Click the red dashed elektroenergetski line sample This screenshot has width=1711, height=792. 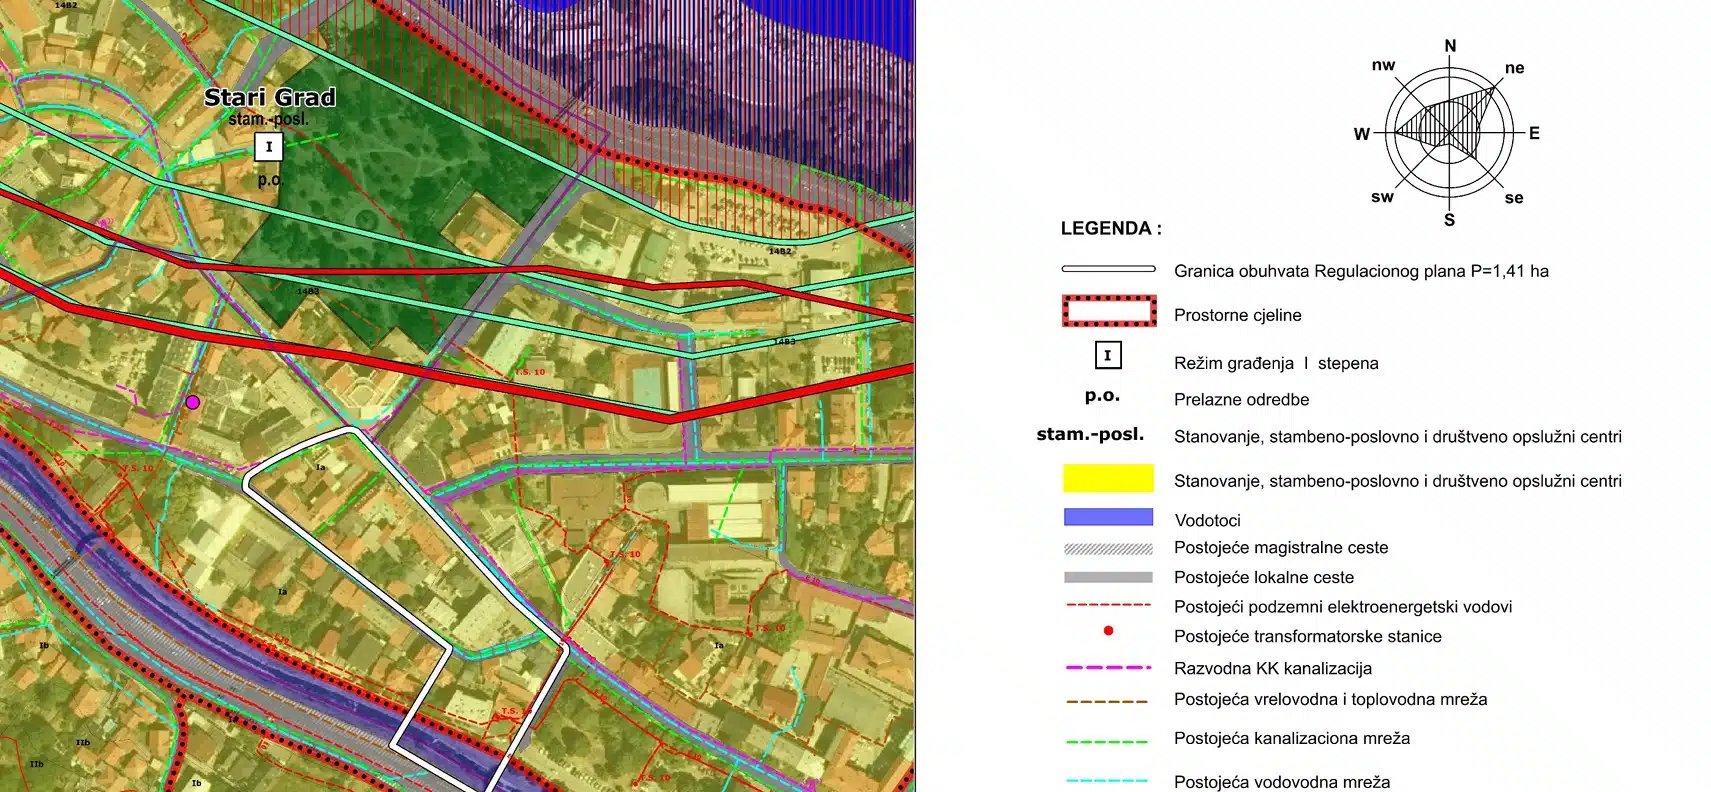(x=1108, y=606)
